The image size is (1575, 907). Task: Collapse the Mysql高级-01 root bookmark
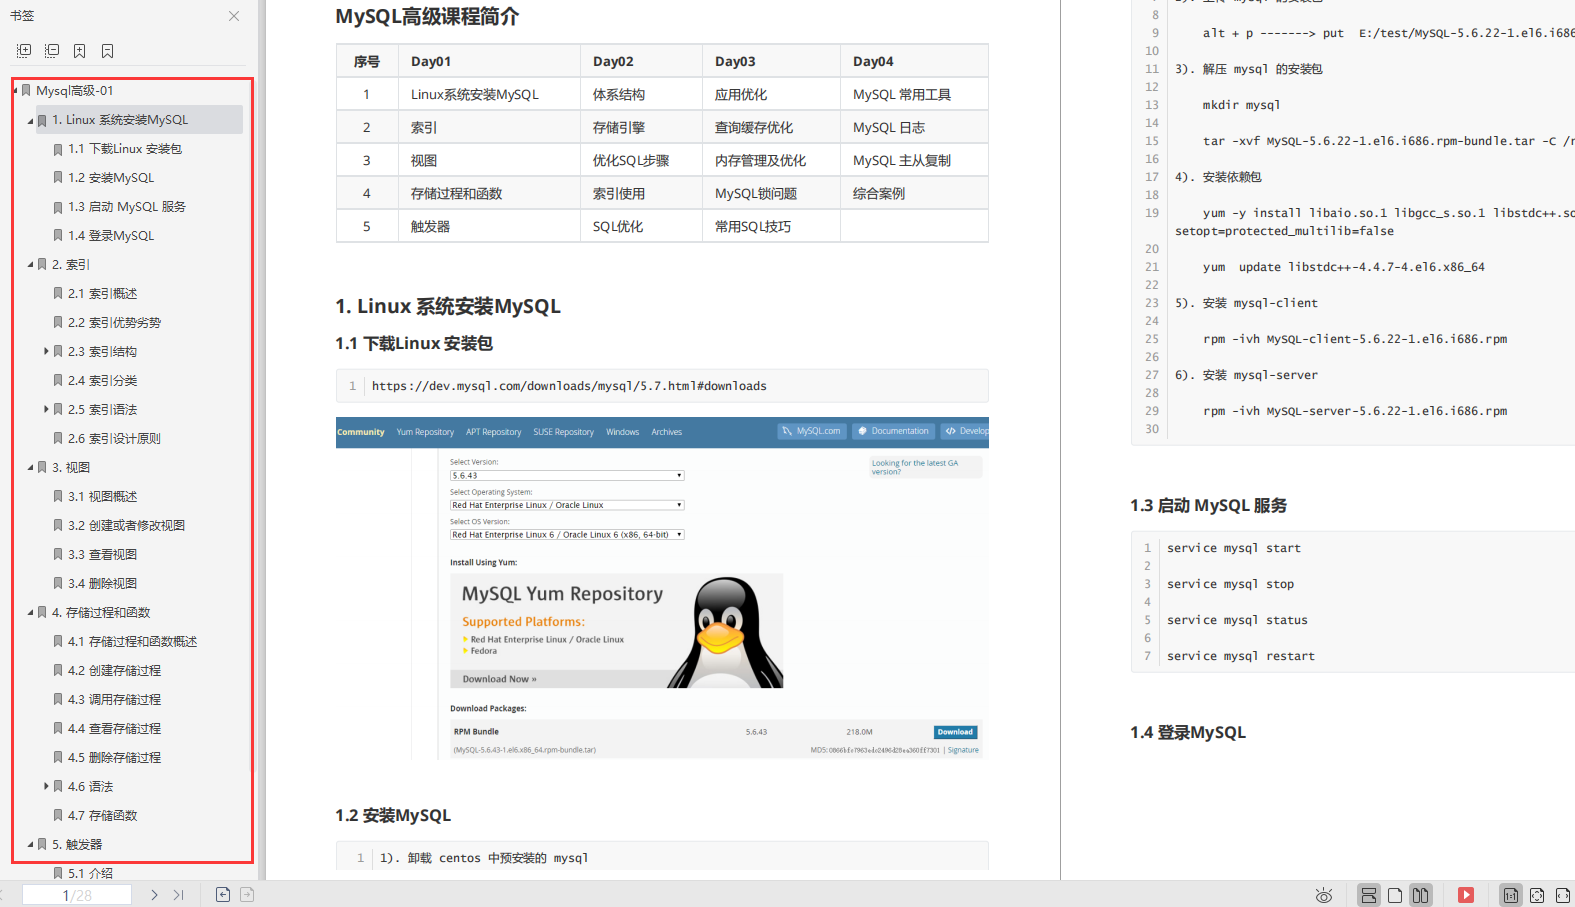click(x=16, y=91)
